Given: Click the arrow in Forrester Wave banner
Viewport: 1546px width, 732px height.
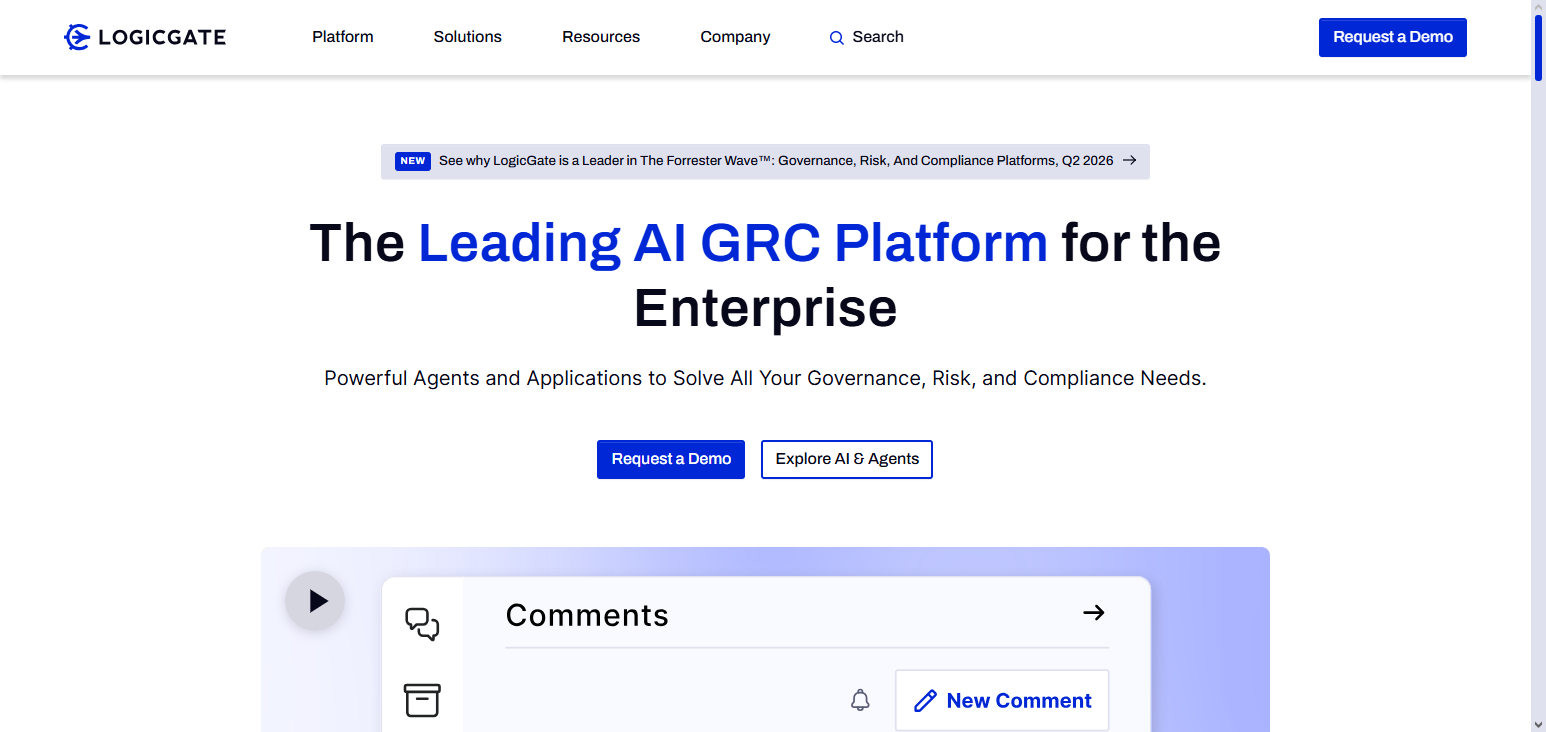Looking at the screenshot, I should pos(1129,160).
